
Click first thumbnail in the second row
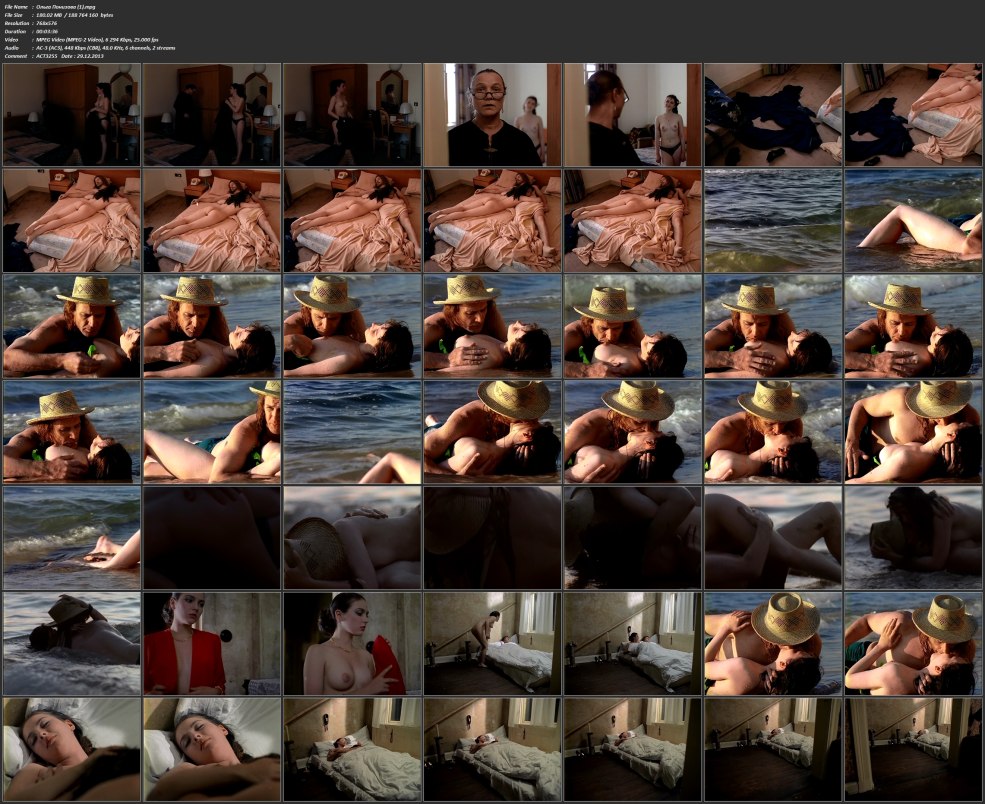pos(71,220)
